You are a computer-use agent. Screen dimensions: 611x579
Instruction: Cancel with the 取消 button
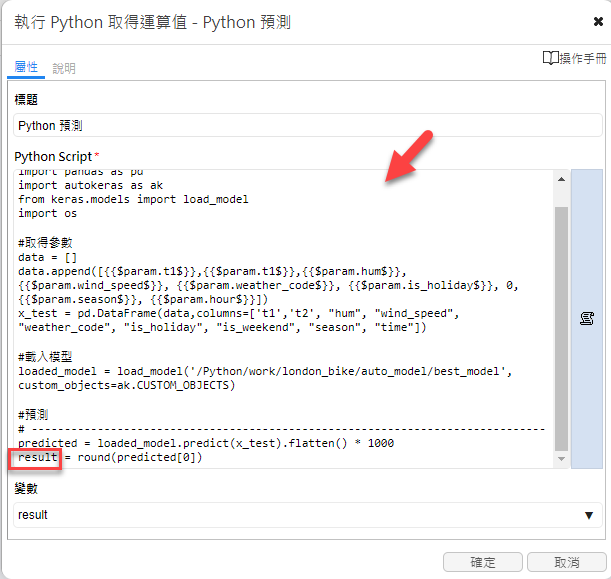[x=567, y=562]
